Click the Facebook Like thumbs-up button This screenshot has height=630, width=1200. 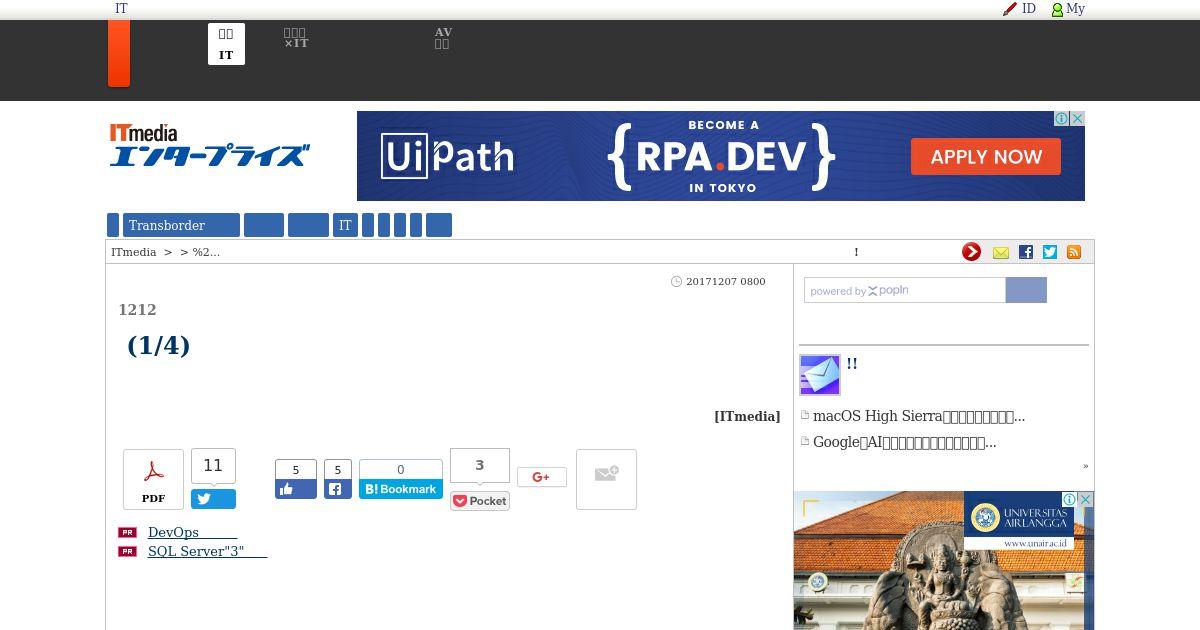pos(296,489)
